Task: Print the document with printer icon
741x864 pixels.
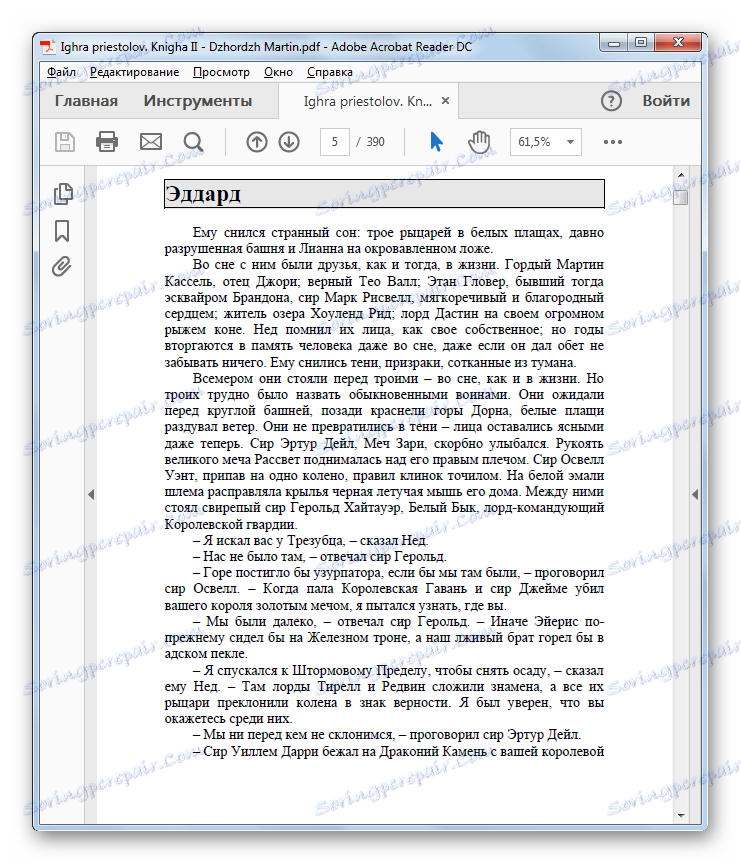Action: coord(107,142)
